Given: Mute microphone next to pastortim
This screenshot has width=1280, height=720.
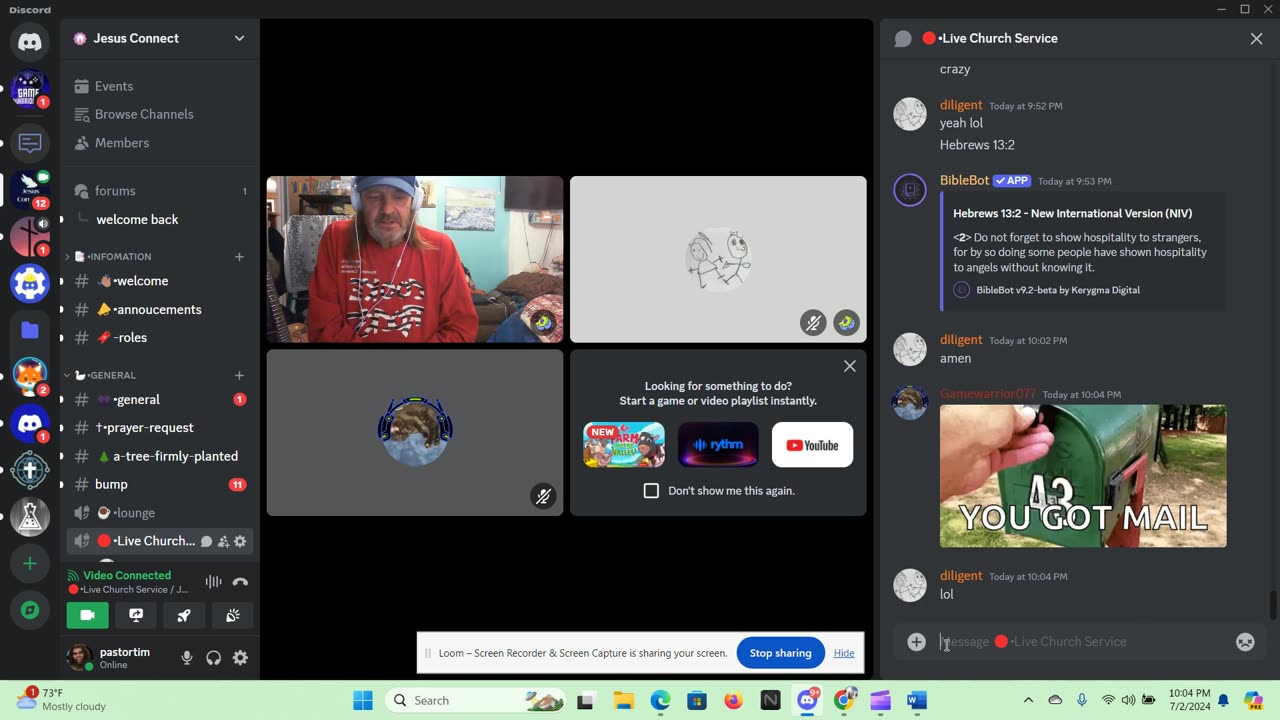Looking at the screenshot, I should [x=187, y=658].
